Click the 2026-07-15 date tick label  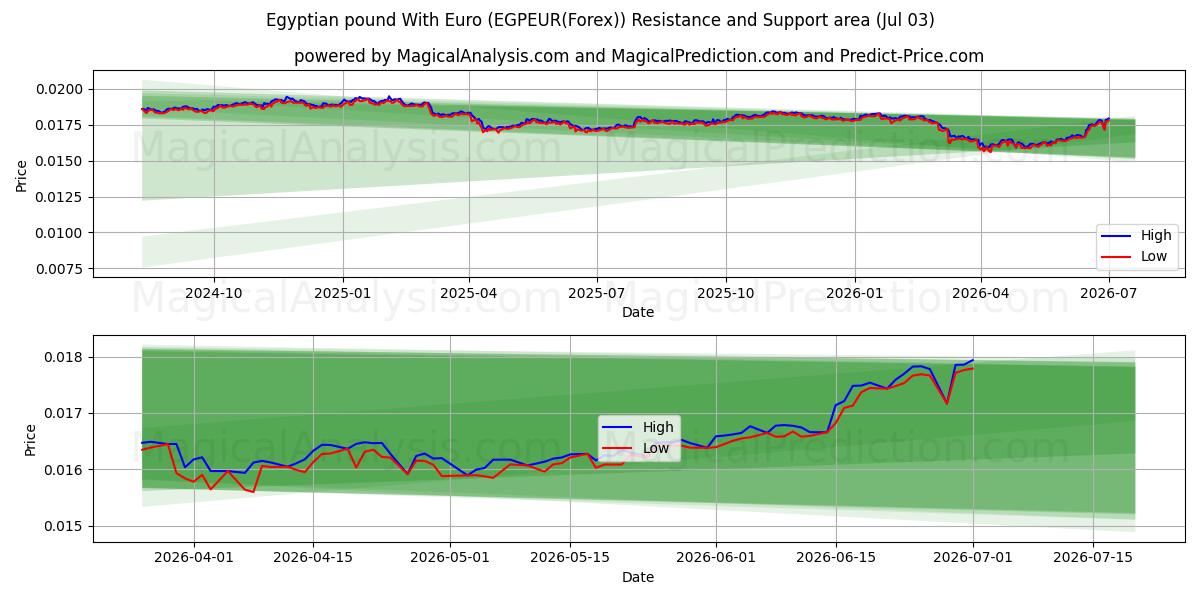pyautogui.click(x=1093, y=558)
